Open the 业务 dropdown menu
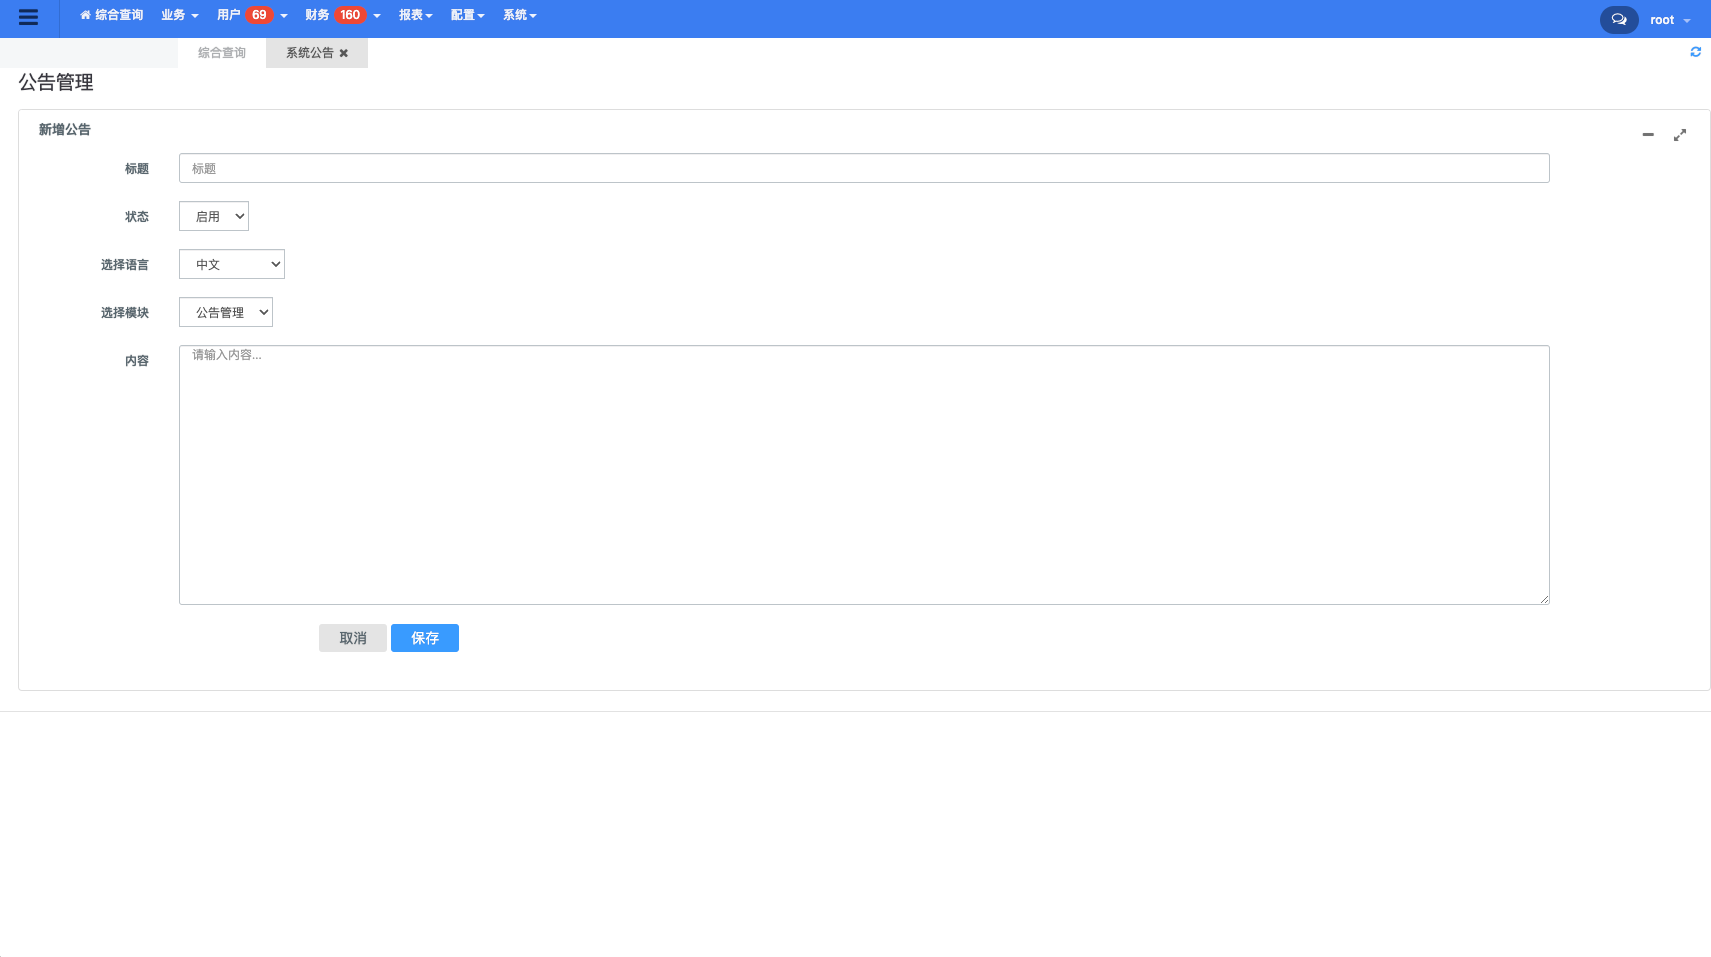Image resolution: width=1711 pixels, height=957 pixels. [x=180, y=15]
